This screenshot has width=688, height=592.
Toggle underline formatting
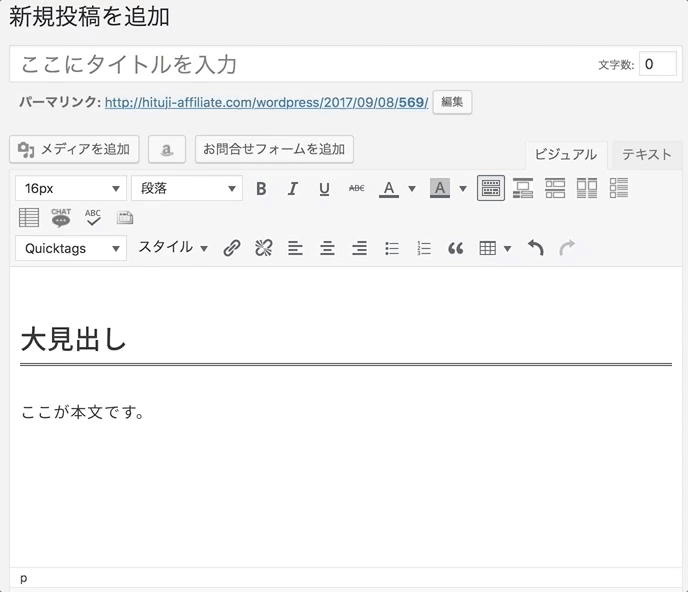click(324, 189)
